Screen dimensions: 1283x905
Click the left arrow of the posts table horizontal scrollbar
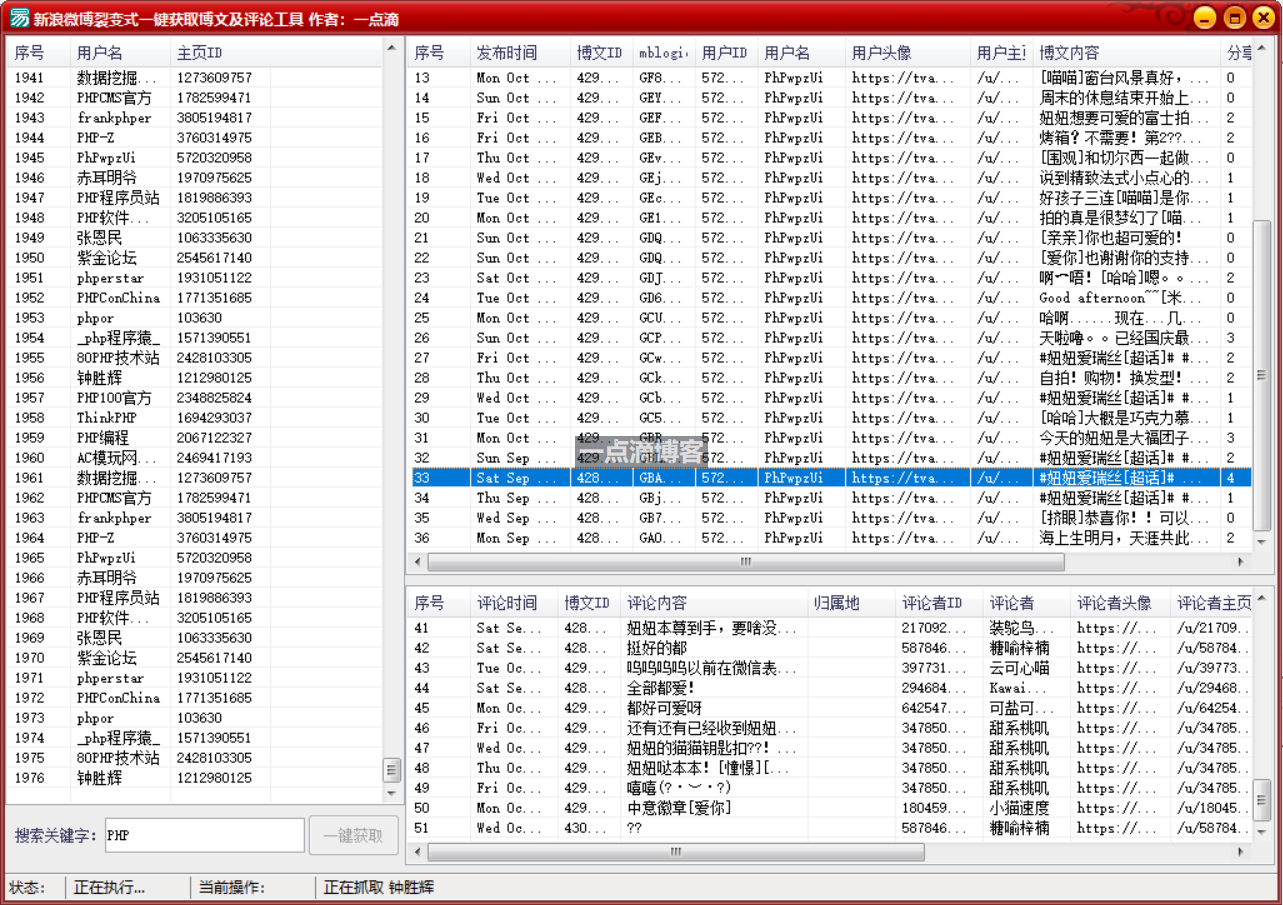point(418,562)
